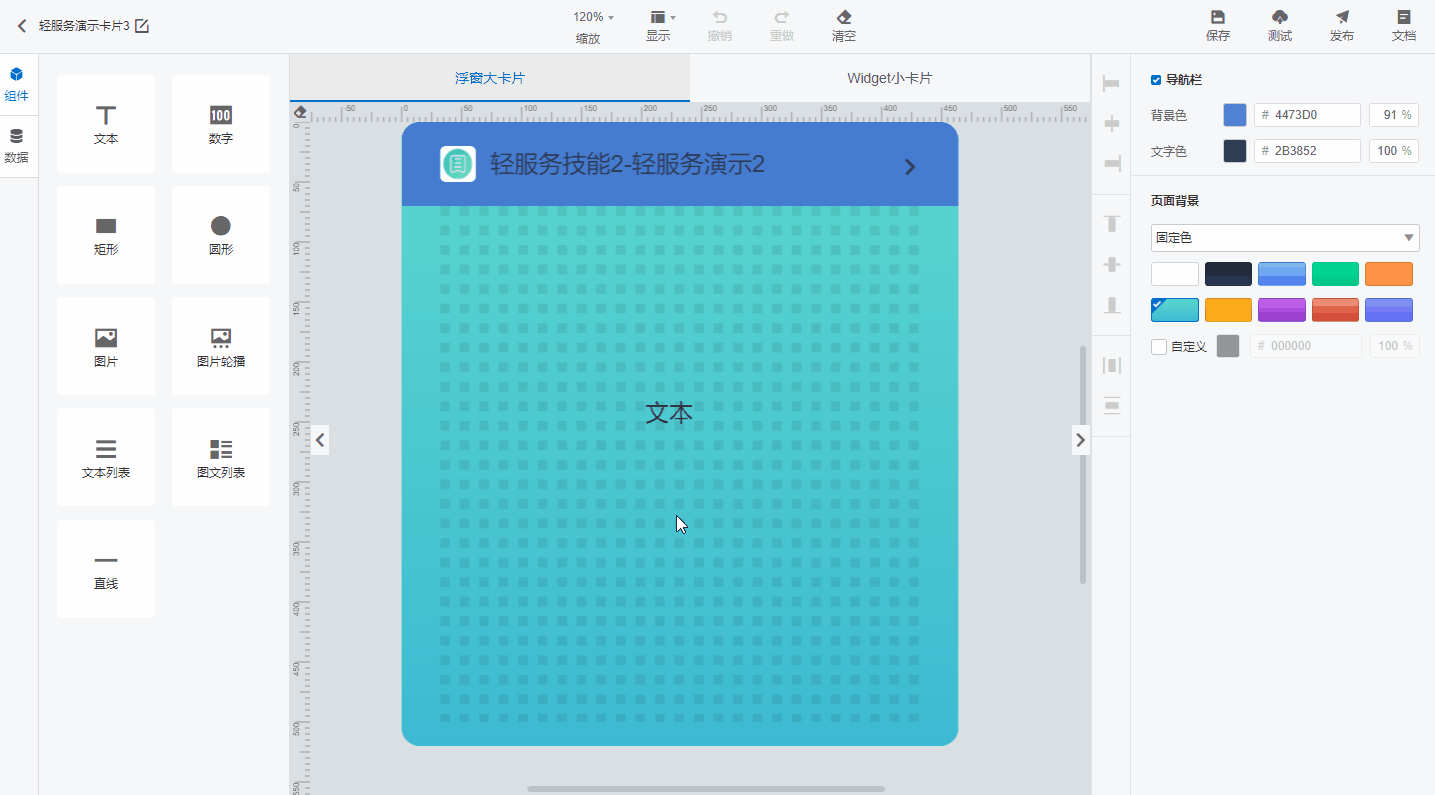The height and width of the screenshot is (795, 1435).
Task: Edit the card name pencil icon
Action: pyautogui.click(x=142, y=26)
